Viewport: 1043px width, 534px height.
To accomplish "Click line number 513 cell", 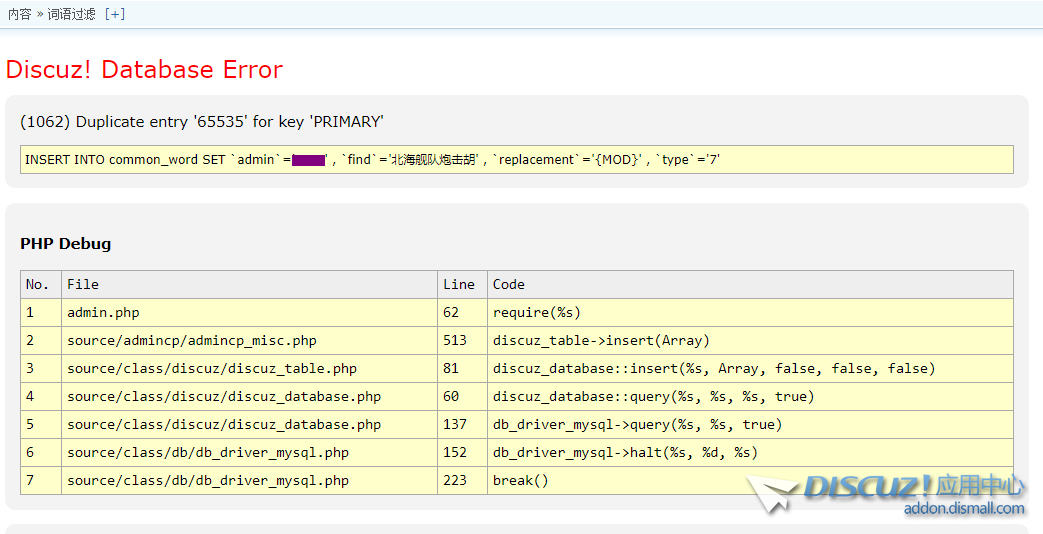I will (x=462, y=340).
